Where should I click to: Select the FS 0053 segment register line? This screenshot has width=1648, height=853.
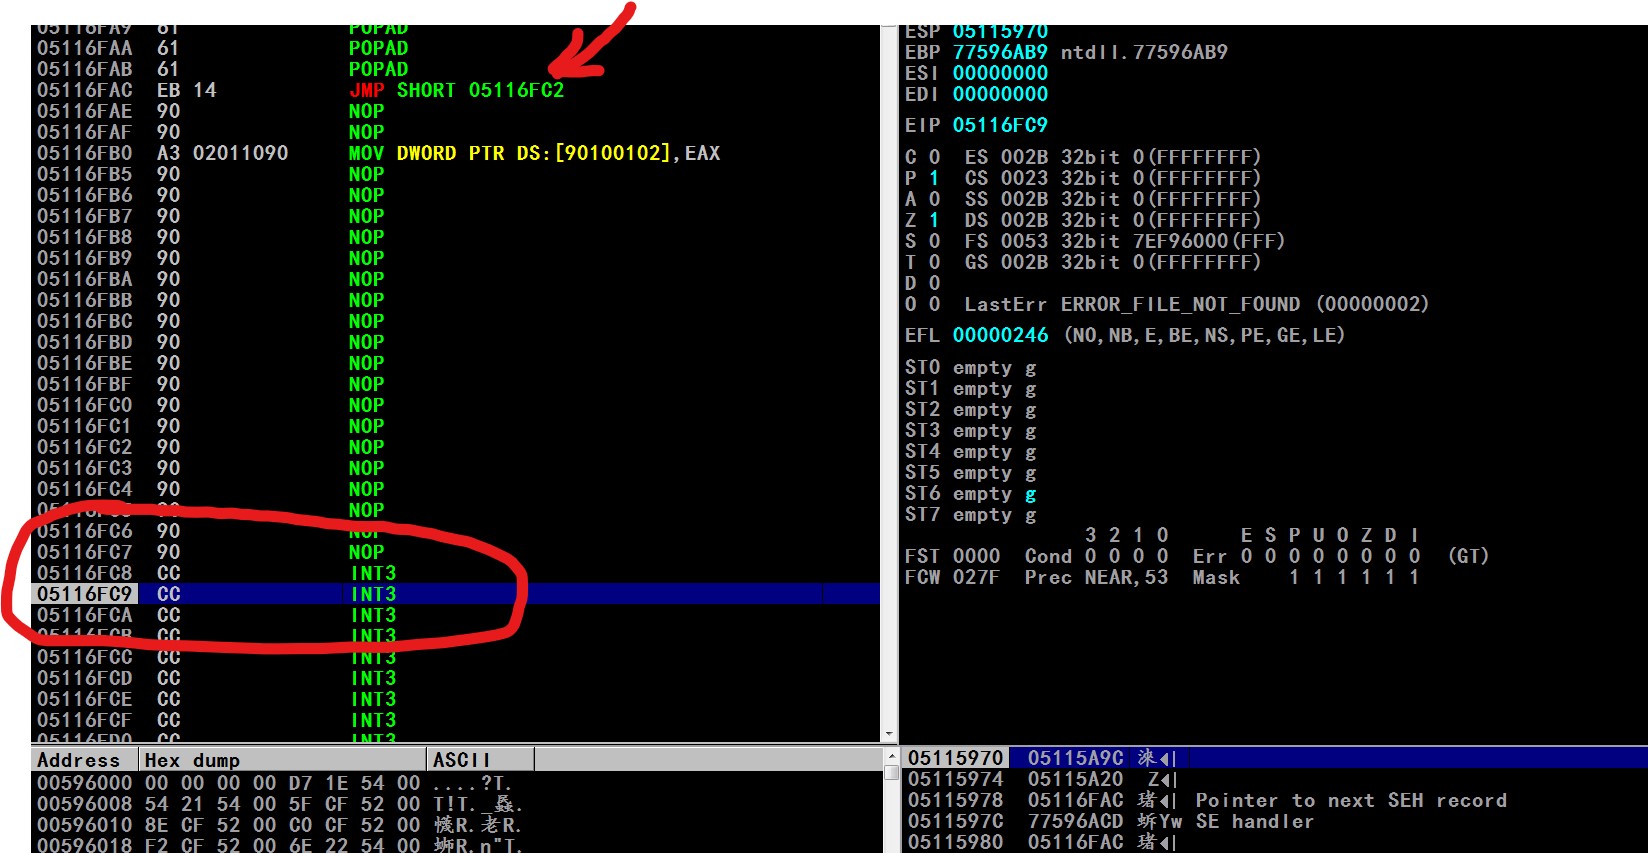click(1124, 241)
